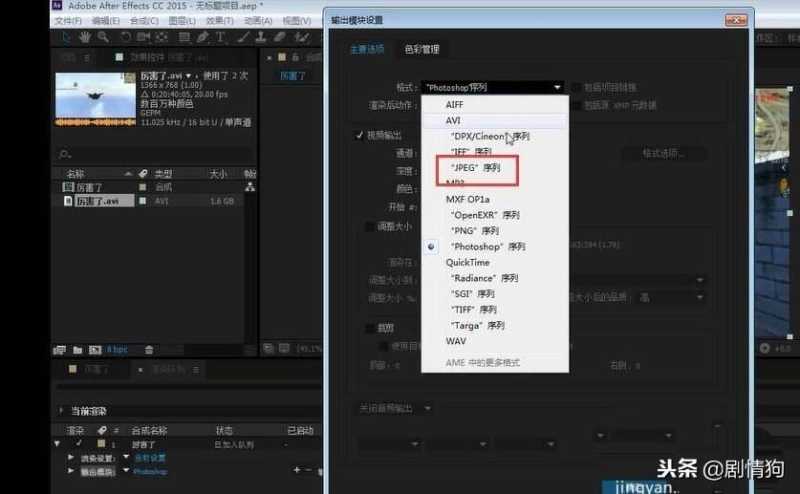The image size is (800, 494).
Task: Toggle the 裁剪 crop checkbox
Action: click(370, 328)
